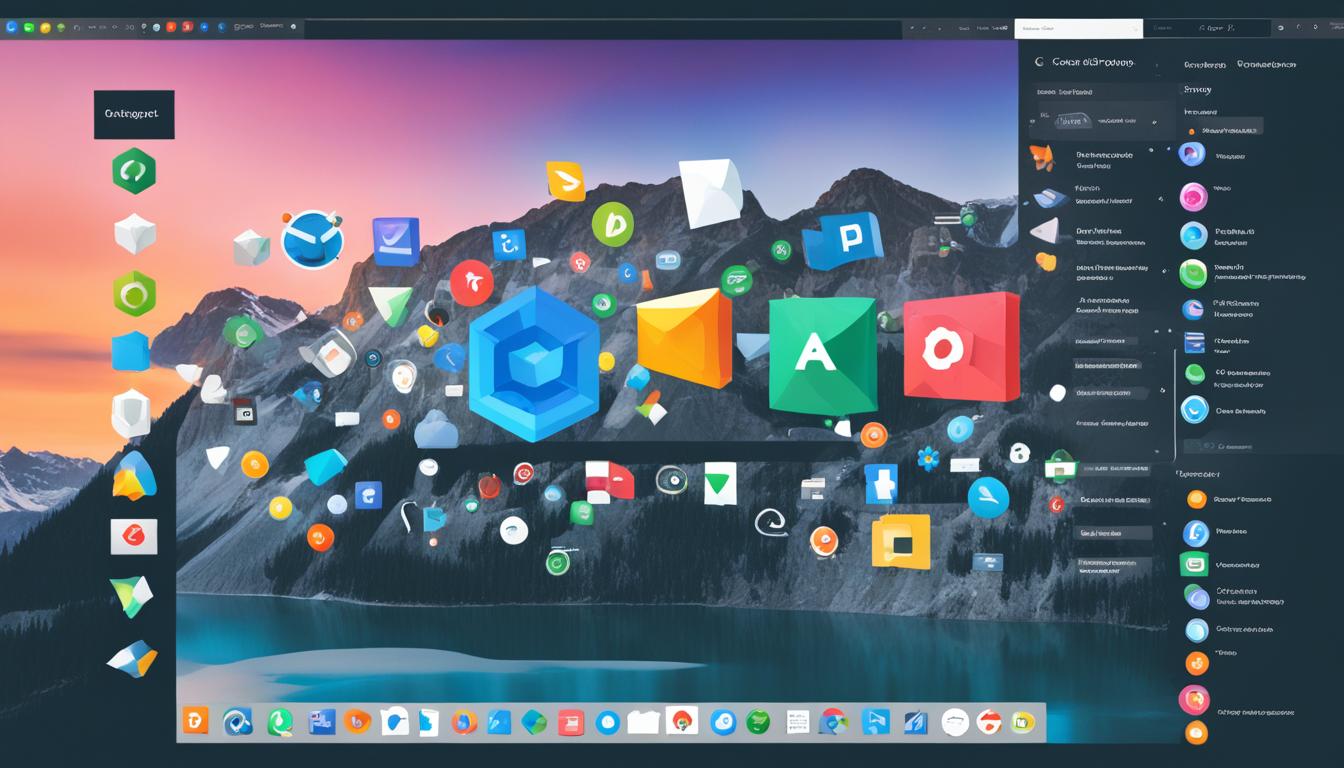Launch the orange square app in the dock

point(196,720)
